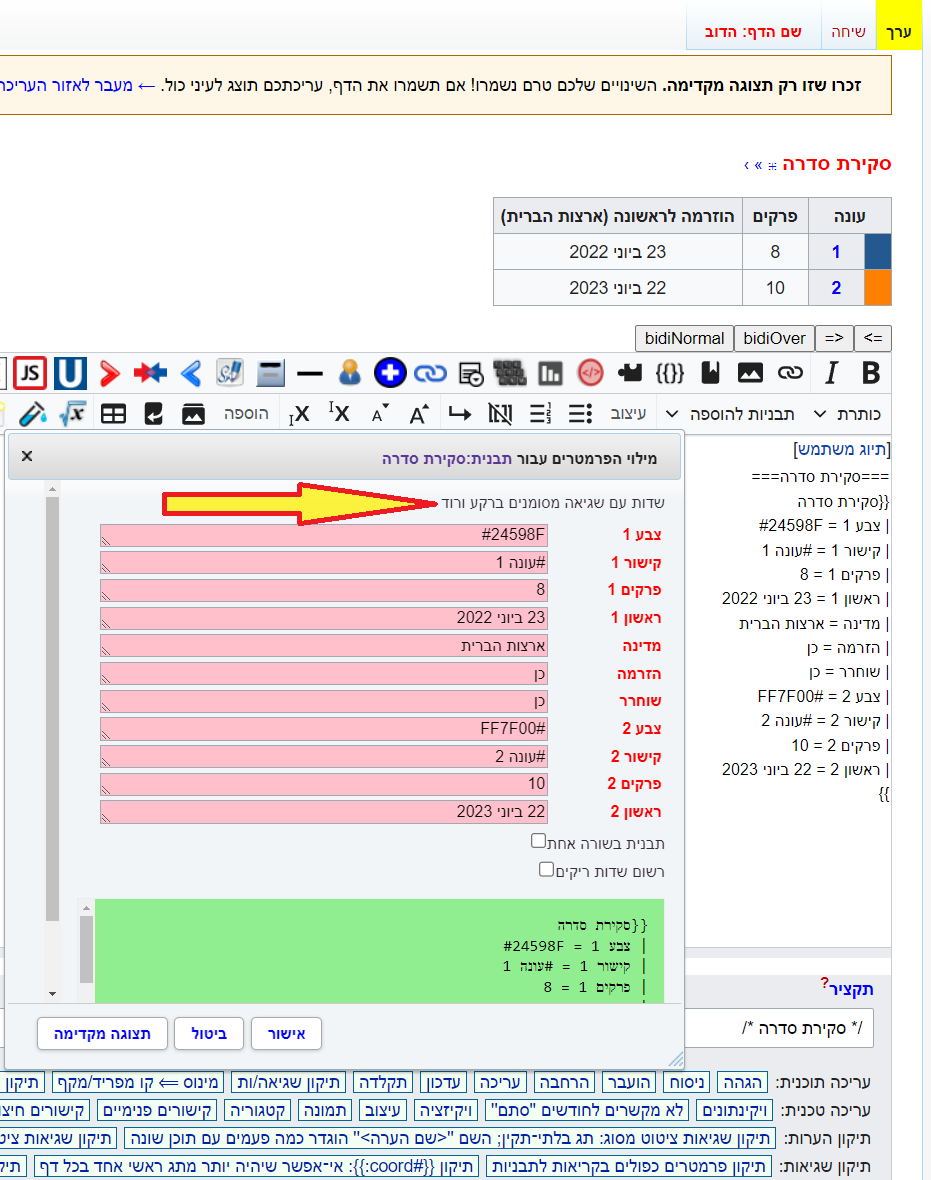Insert a reference with the bookmark icon
931x1180 pixels.
[x=710, y=373]
